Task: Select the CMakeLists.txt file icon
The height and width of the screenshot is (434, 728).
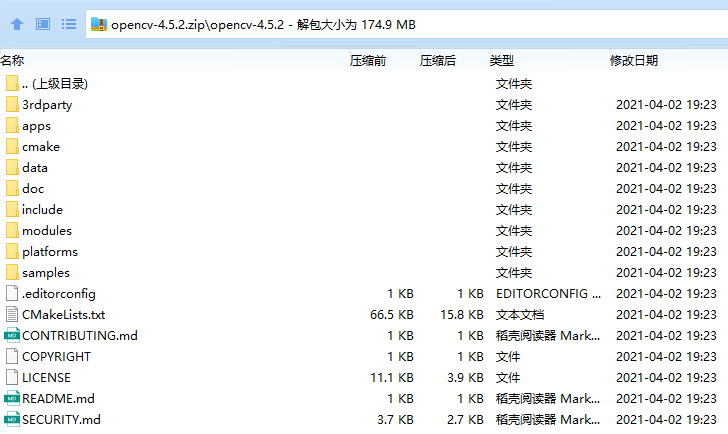Action: 12,314
